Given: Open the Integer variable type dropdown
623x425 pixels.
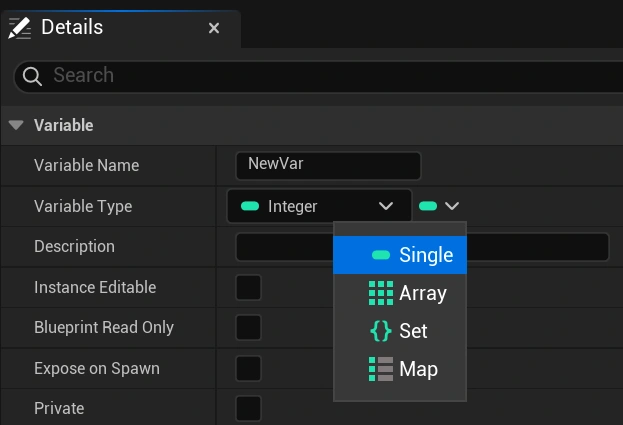Looking at the screenshot, I should pyautogui.click(x=319, y=206).
